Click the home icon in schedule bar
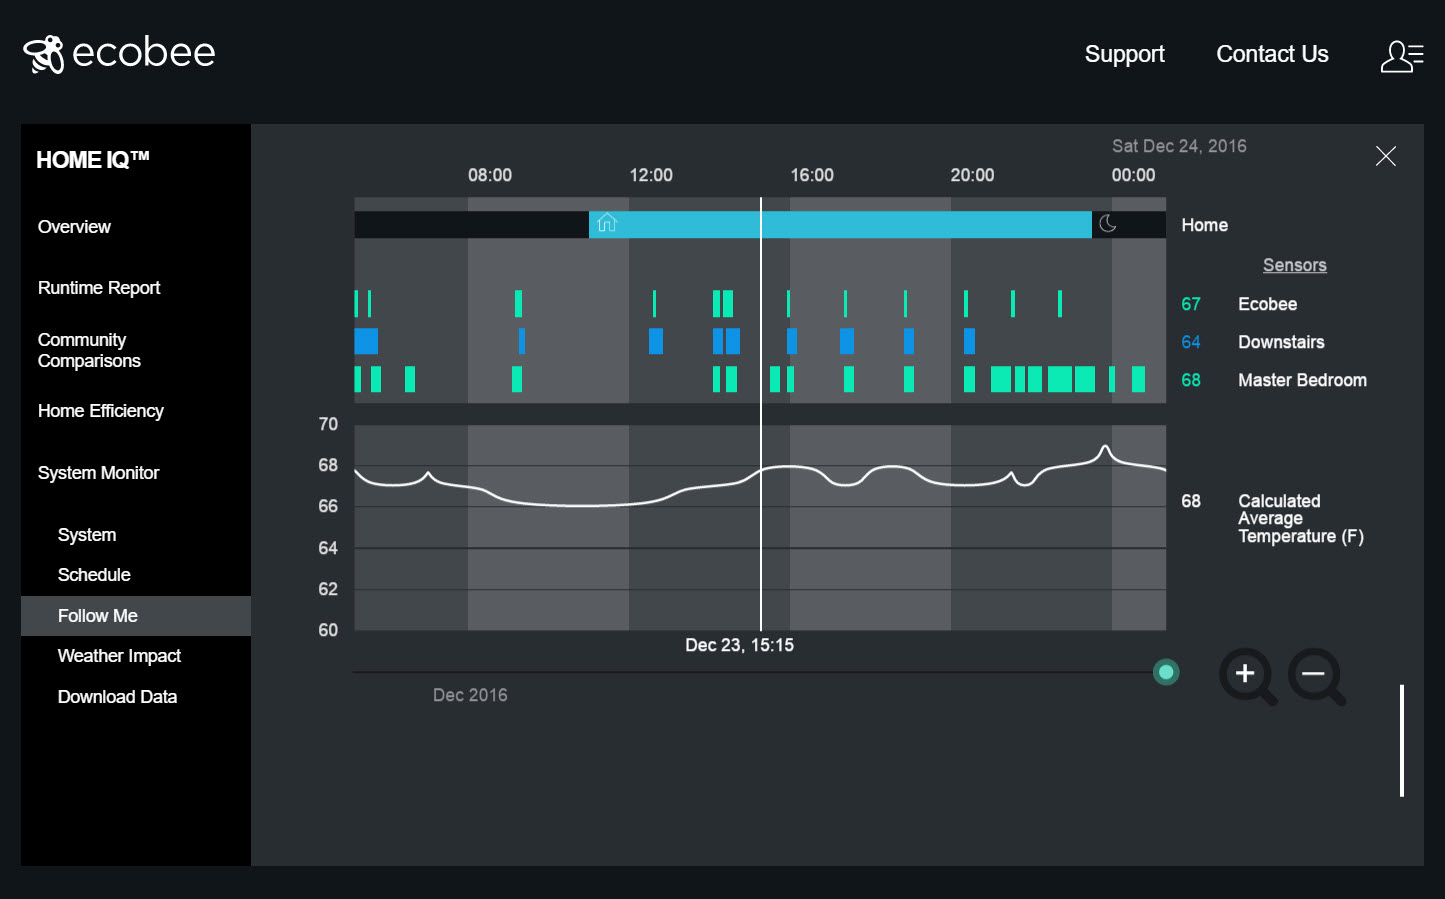This screenshot has width=1445, height=899. 607,224
